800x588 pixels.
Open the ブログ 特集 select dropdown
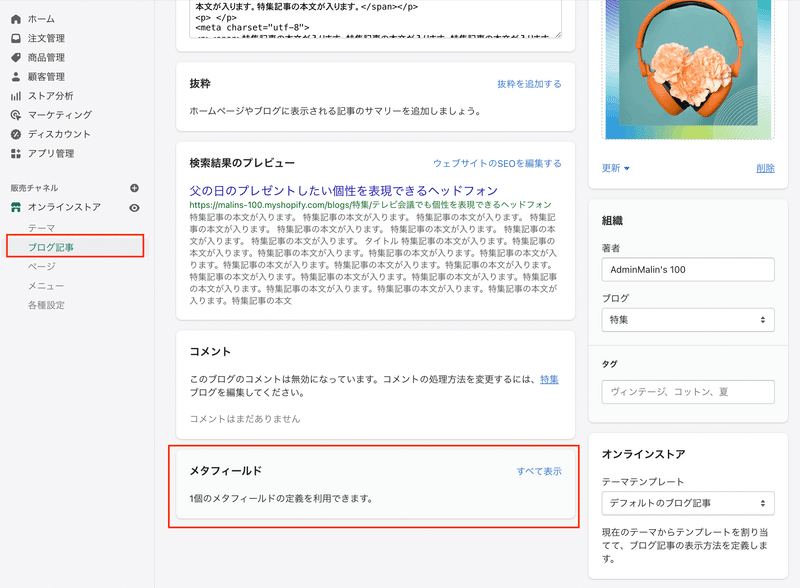pyautogui.click(x=688, y=320)
